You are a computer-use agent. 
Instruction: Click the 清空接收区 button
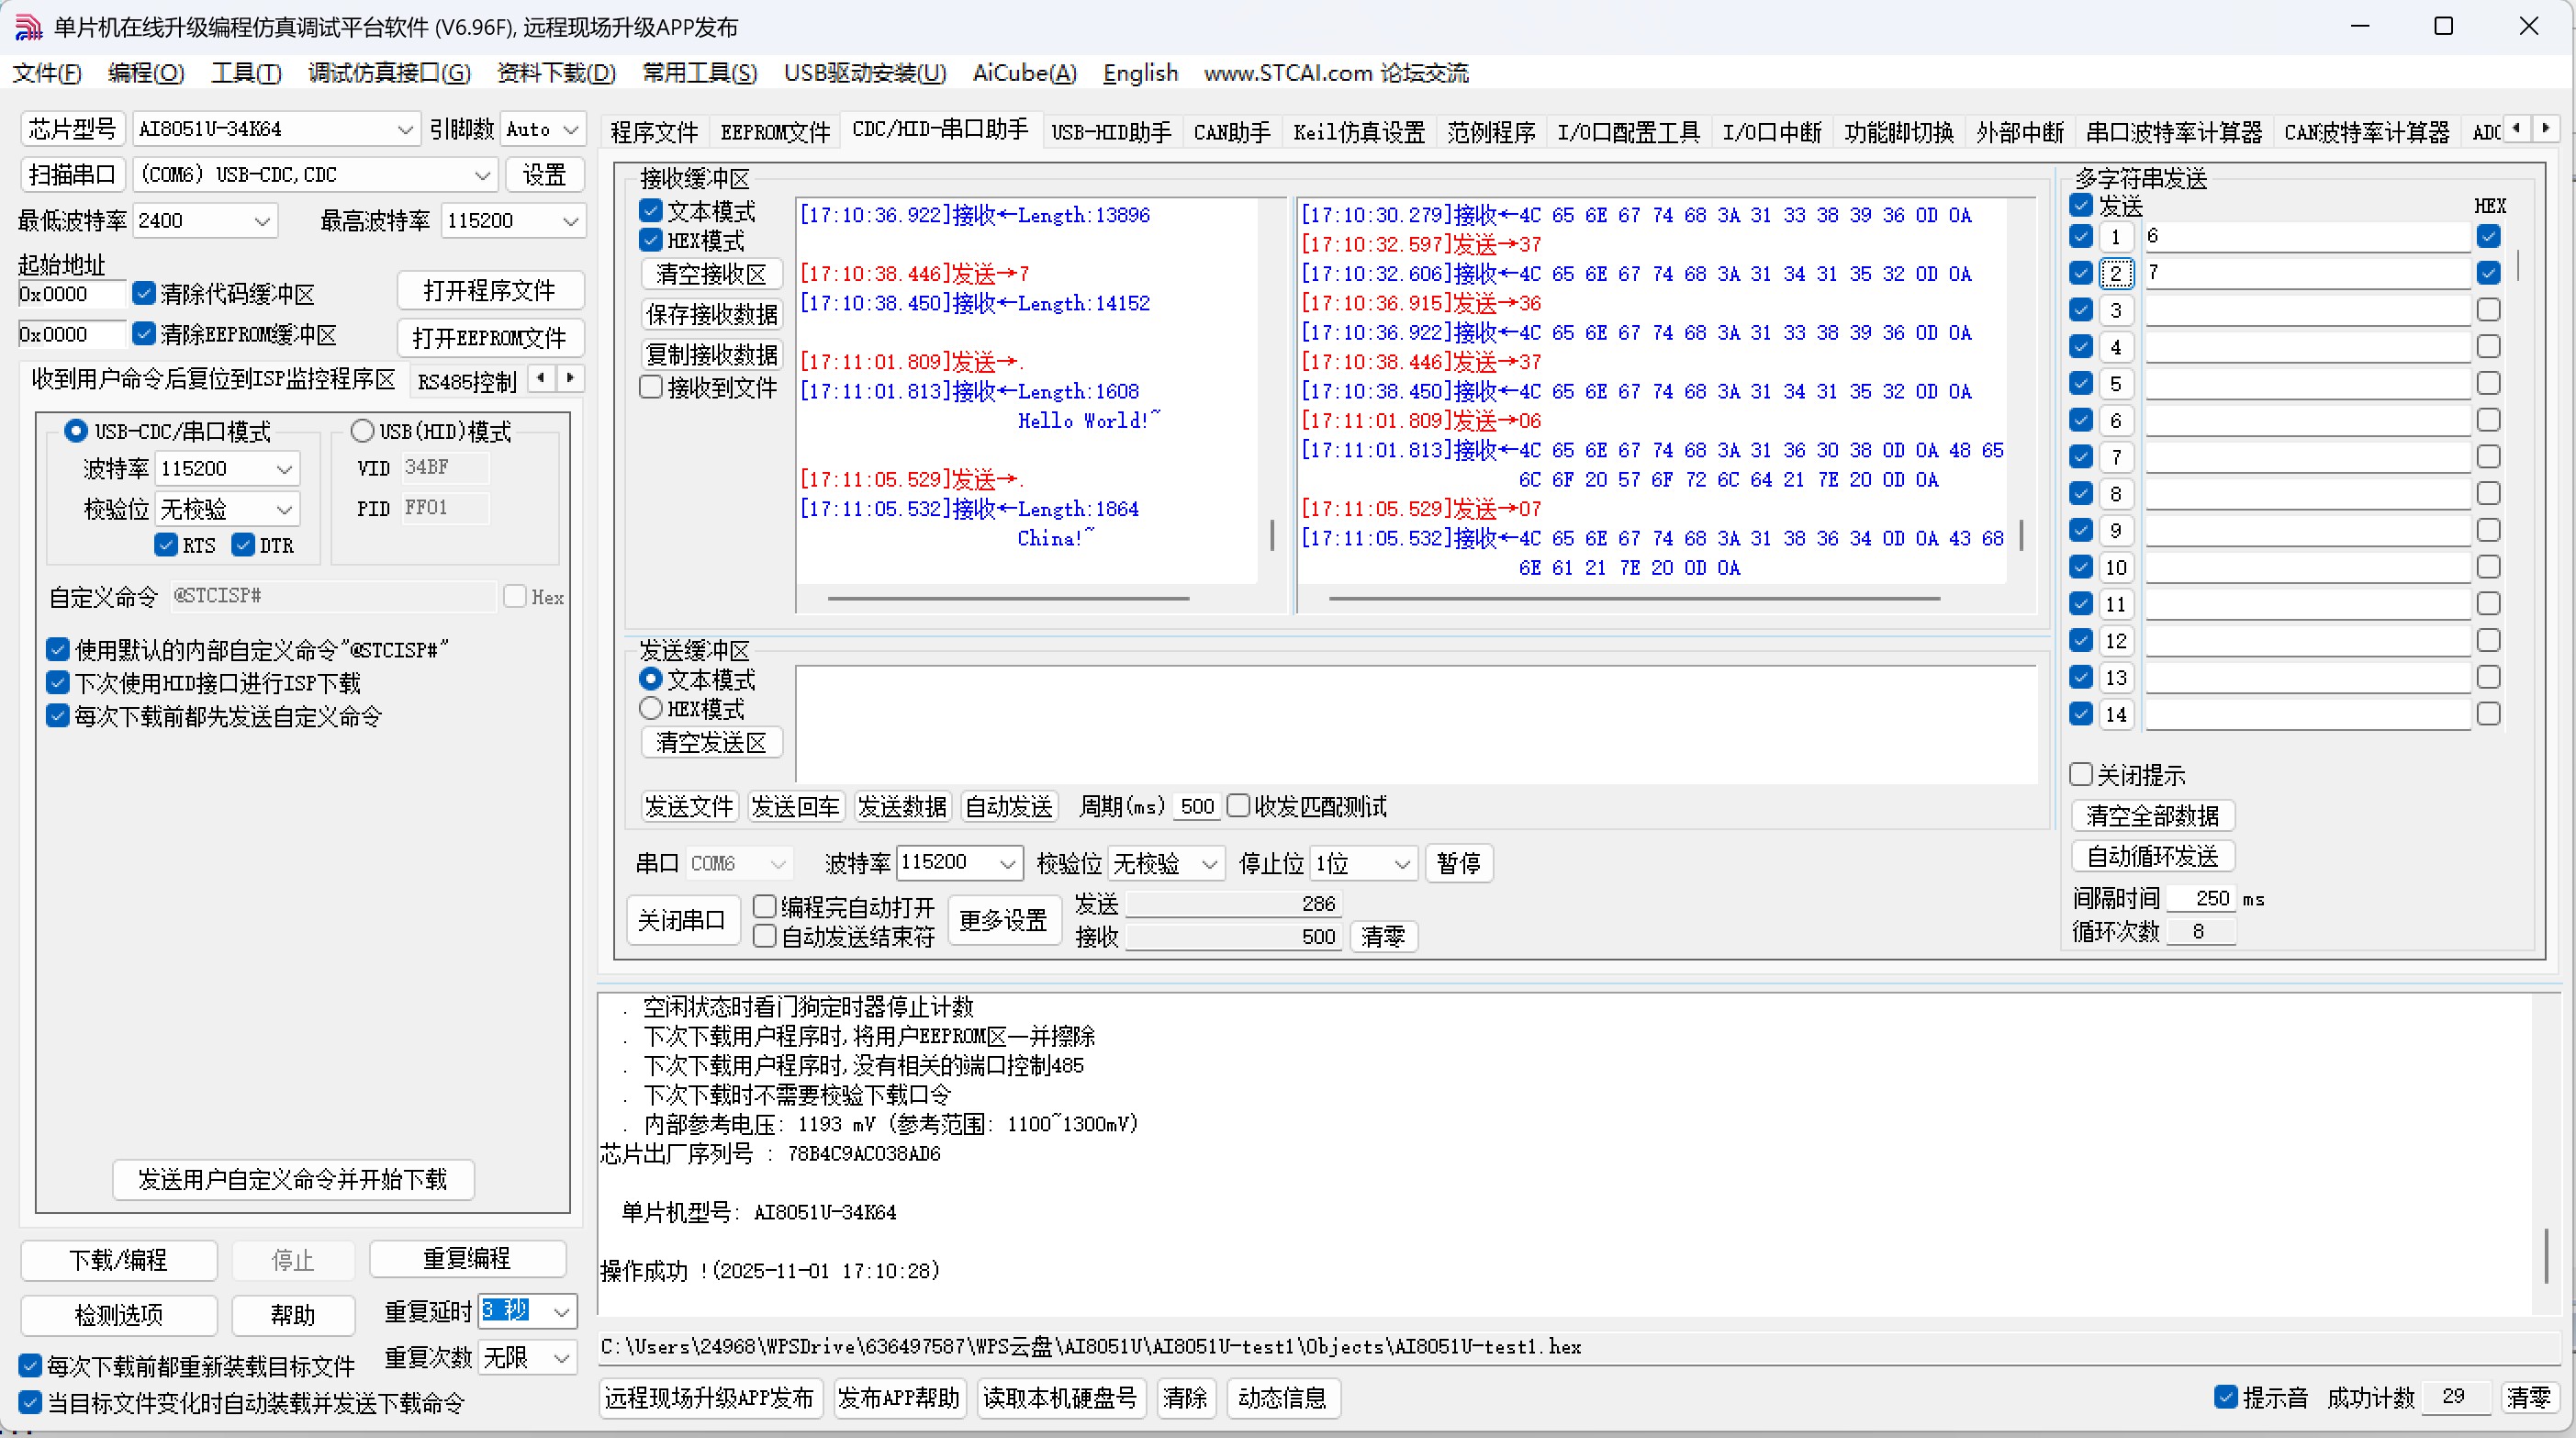(x=711, y=273)
